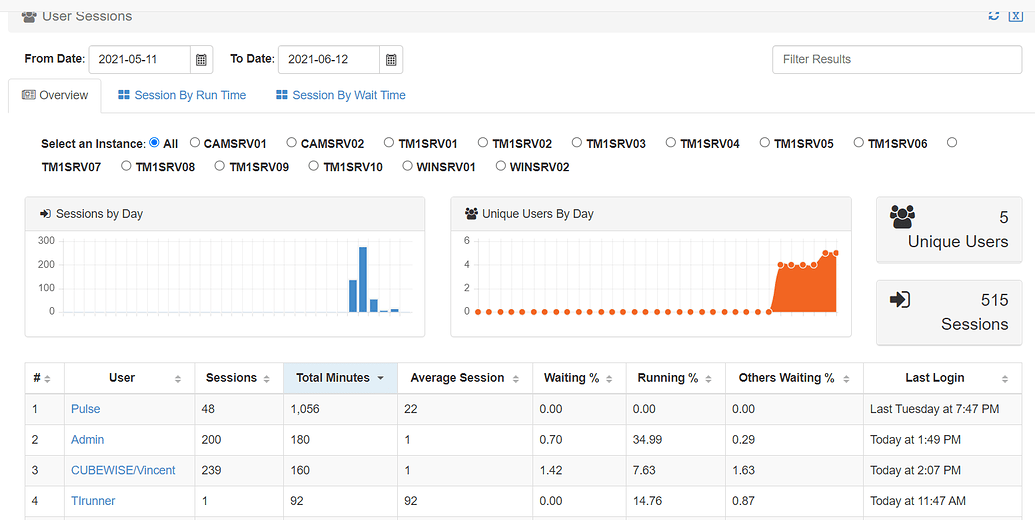Viewport: 1035px width, 520px height.
Task: Click the Sessions by Day panel icon
Action: (x=45, y=214)
